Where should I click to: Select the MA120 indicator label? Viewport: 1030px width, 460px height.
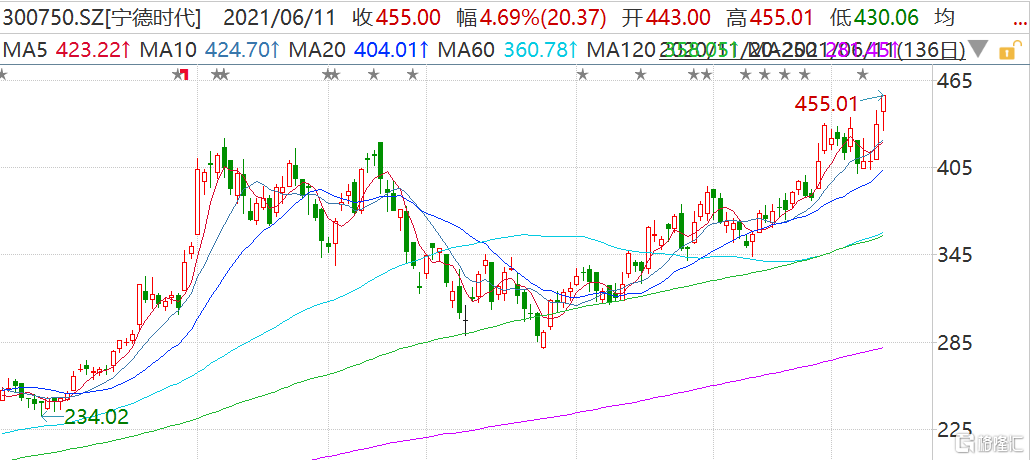click(623, 49)
